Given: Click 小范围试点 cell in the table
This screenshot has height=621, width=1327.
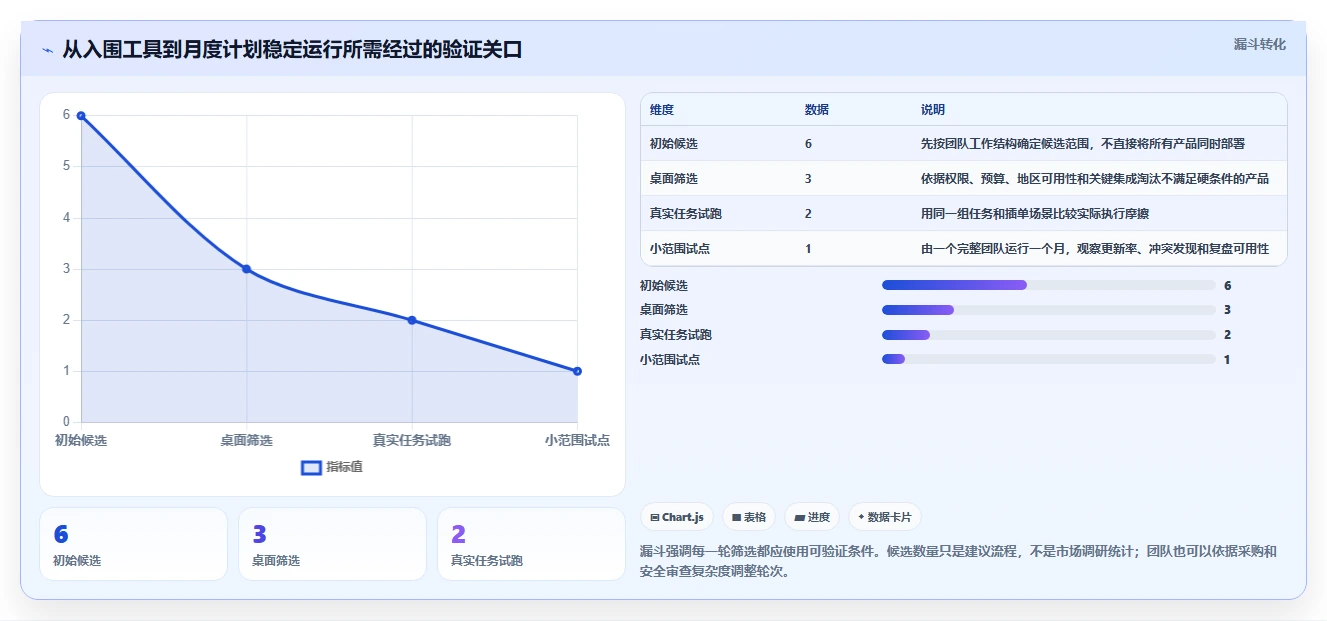Looking at the screenshot, I should tap(679, 249).
